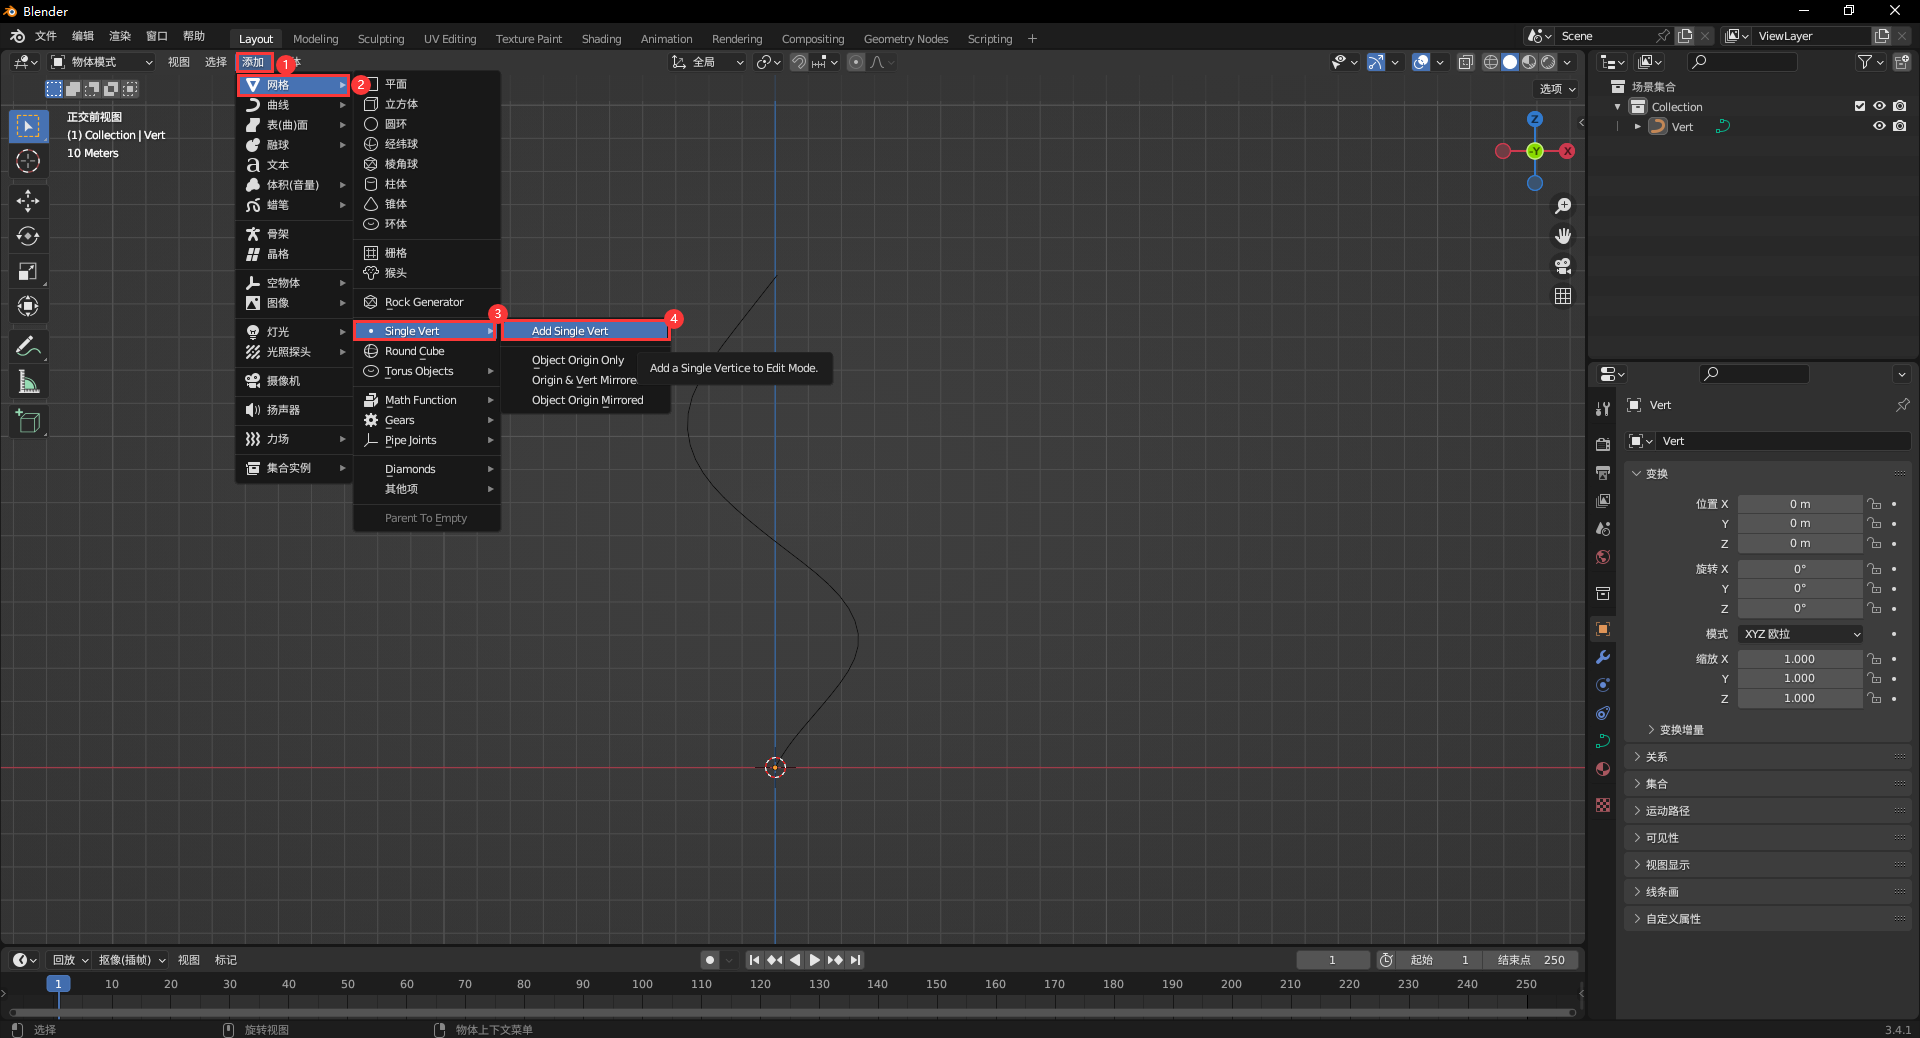This screenshot has height=1038, width=1920.
Task: Uncheck the Collection exclude checkbox
Action: [x=1859, y=107]
